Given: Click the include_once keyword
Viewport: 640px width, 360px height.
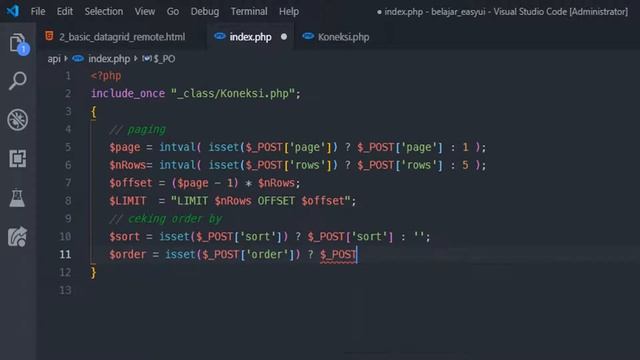Looking at the screenshot, I should (x=128, y=93).
